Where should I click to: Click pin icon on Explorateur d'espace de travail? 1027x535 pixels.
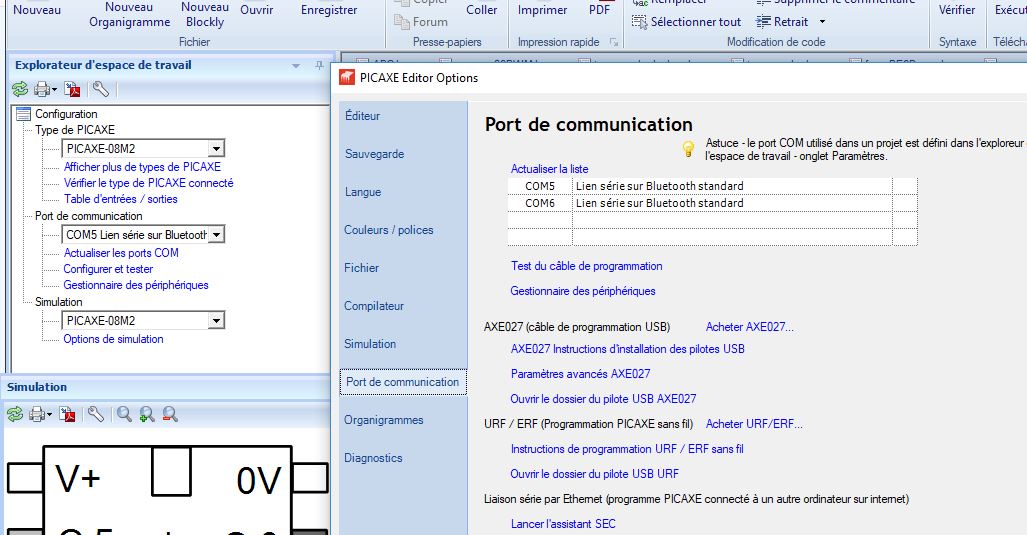pos(319,65)
